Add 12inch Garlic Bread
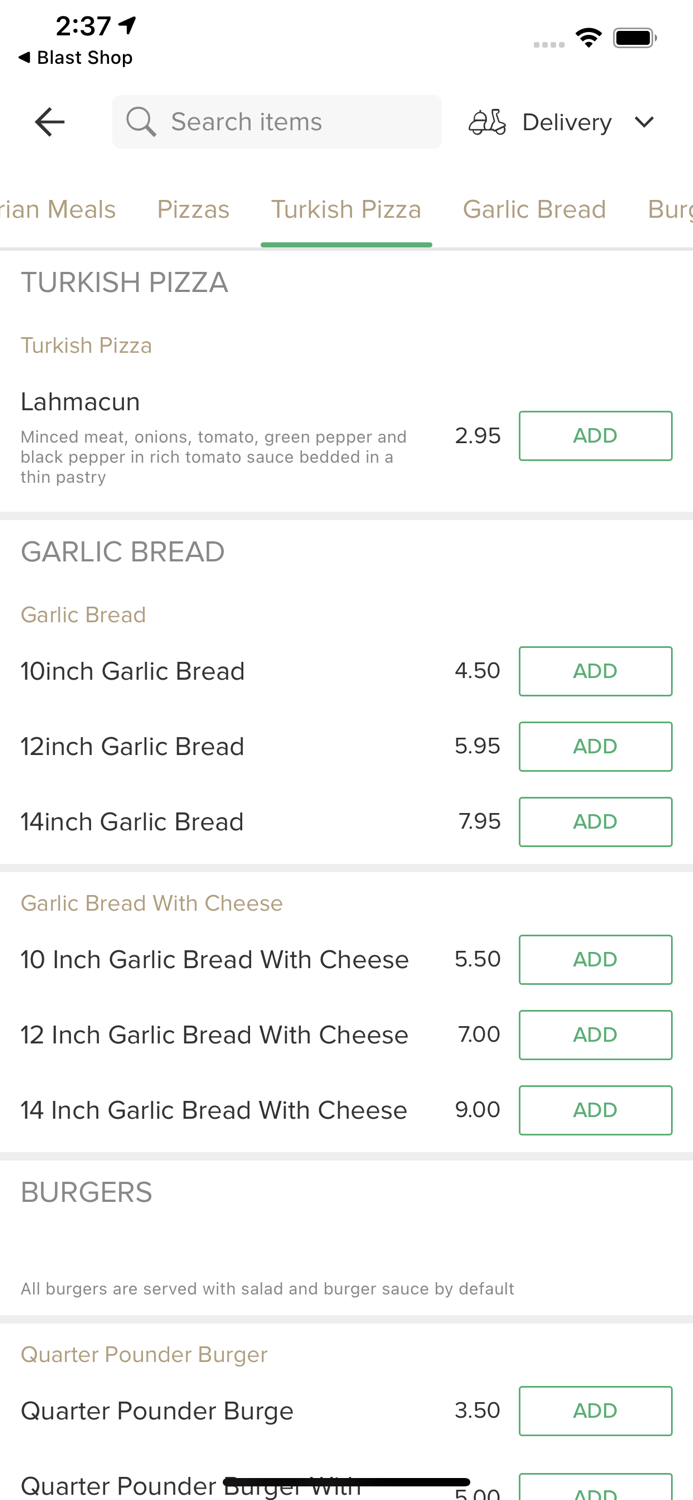The height and width of the screenshot is (1500, 693). coord(595,746)
